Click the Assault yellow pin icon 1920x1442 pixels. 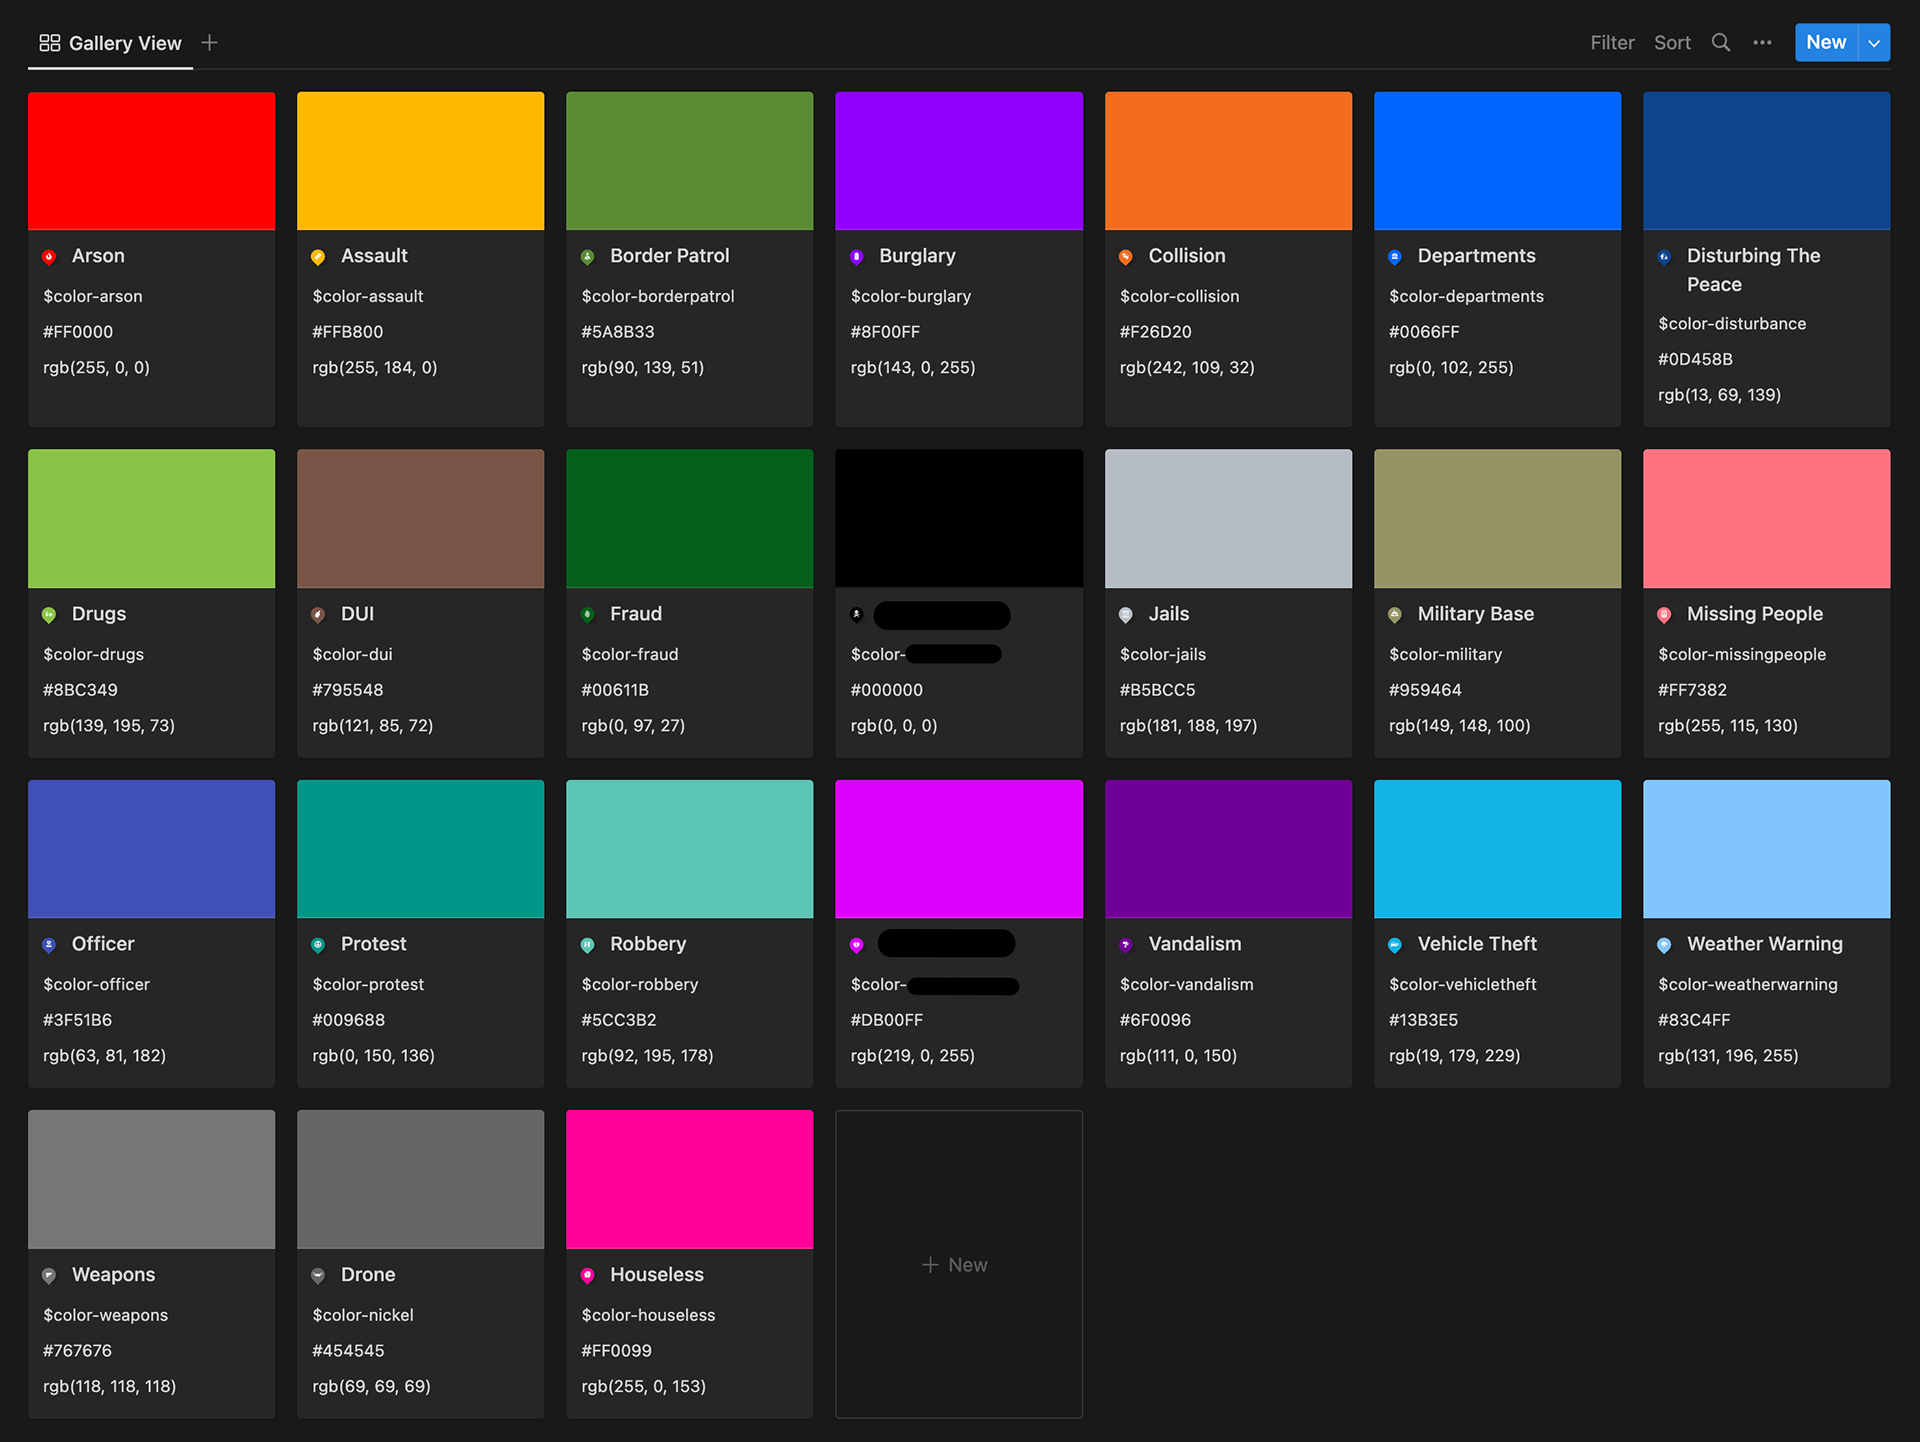(x=318, y=257)
